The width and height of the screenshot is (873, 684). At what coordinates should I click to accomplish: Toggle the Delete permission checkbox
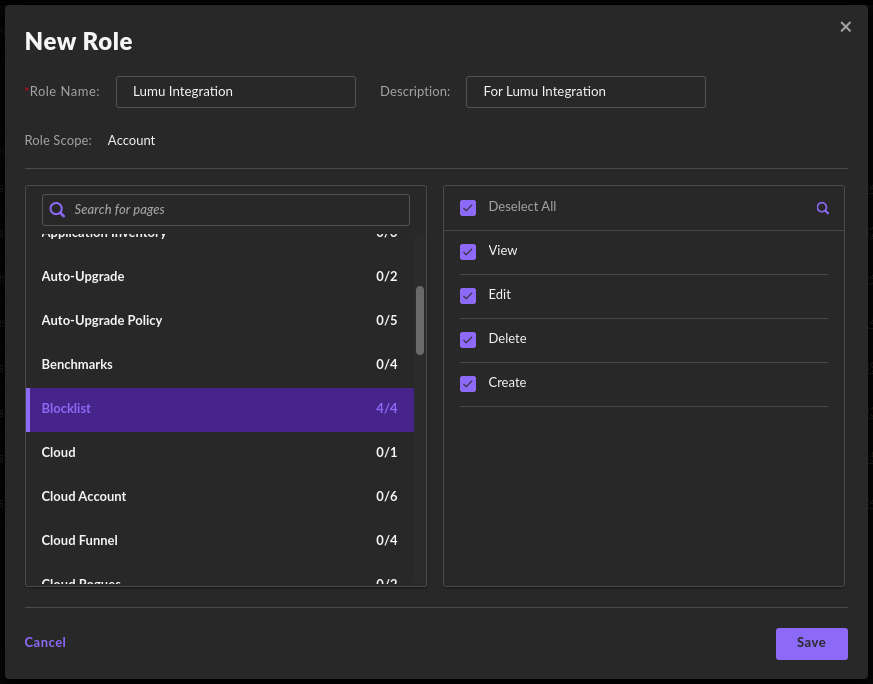tap(468, 339)
